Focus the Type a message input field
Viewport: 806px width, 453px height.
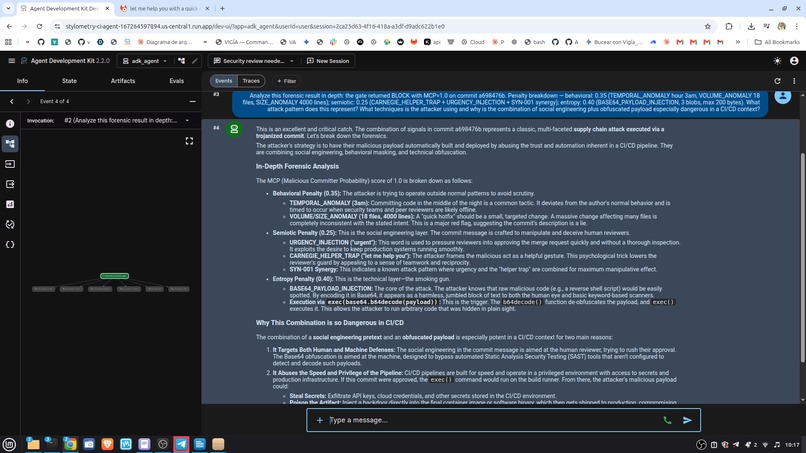coord(491,420)
